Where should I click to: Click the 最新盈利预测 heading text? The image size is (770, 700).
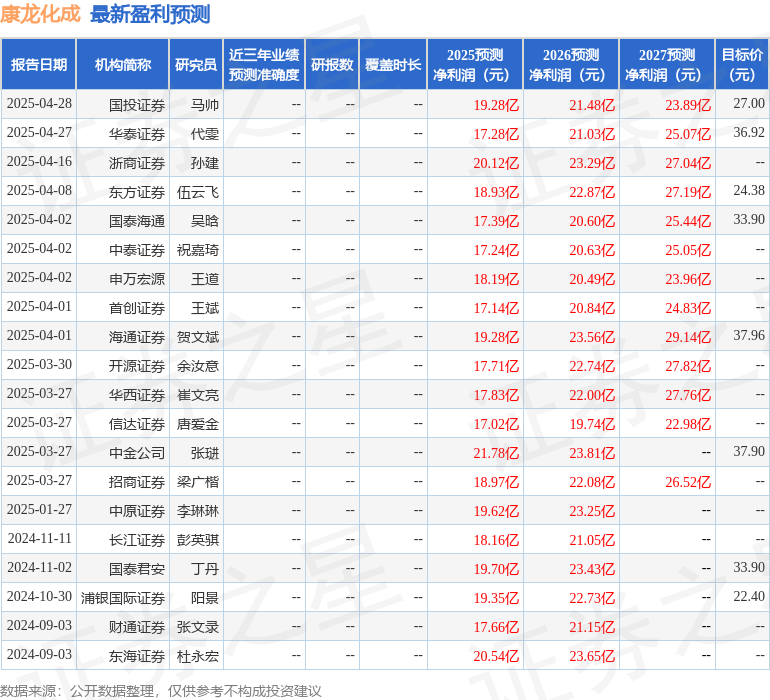pyautogui.click(x=150, y=14)
